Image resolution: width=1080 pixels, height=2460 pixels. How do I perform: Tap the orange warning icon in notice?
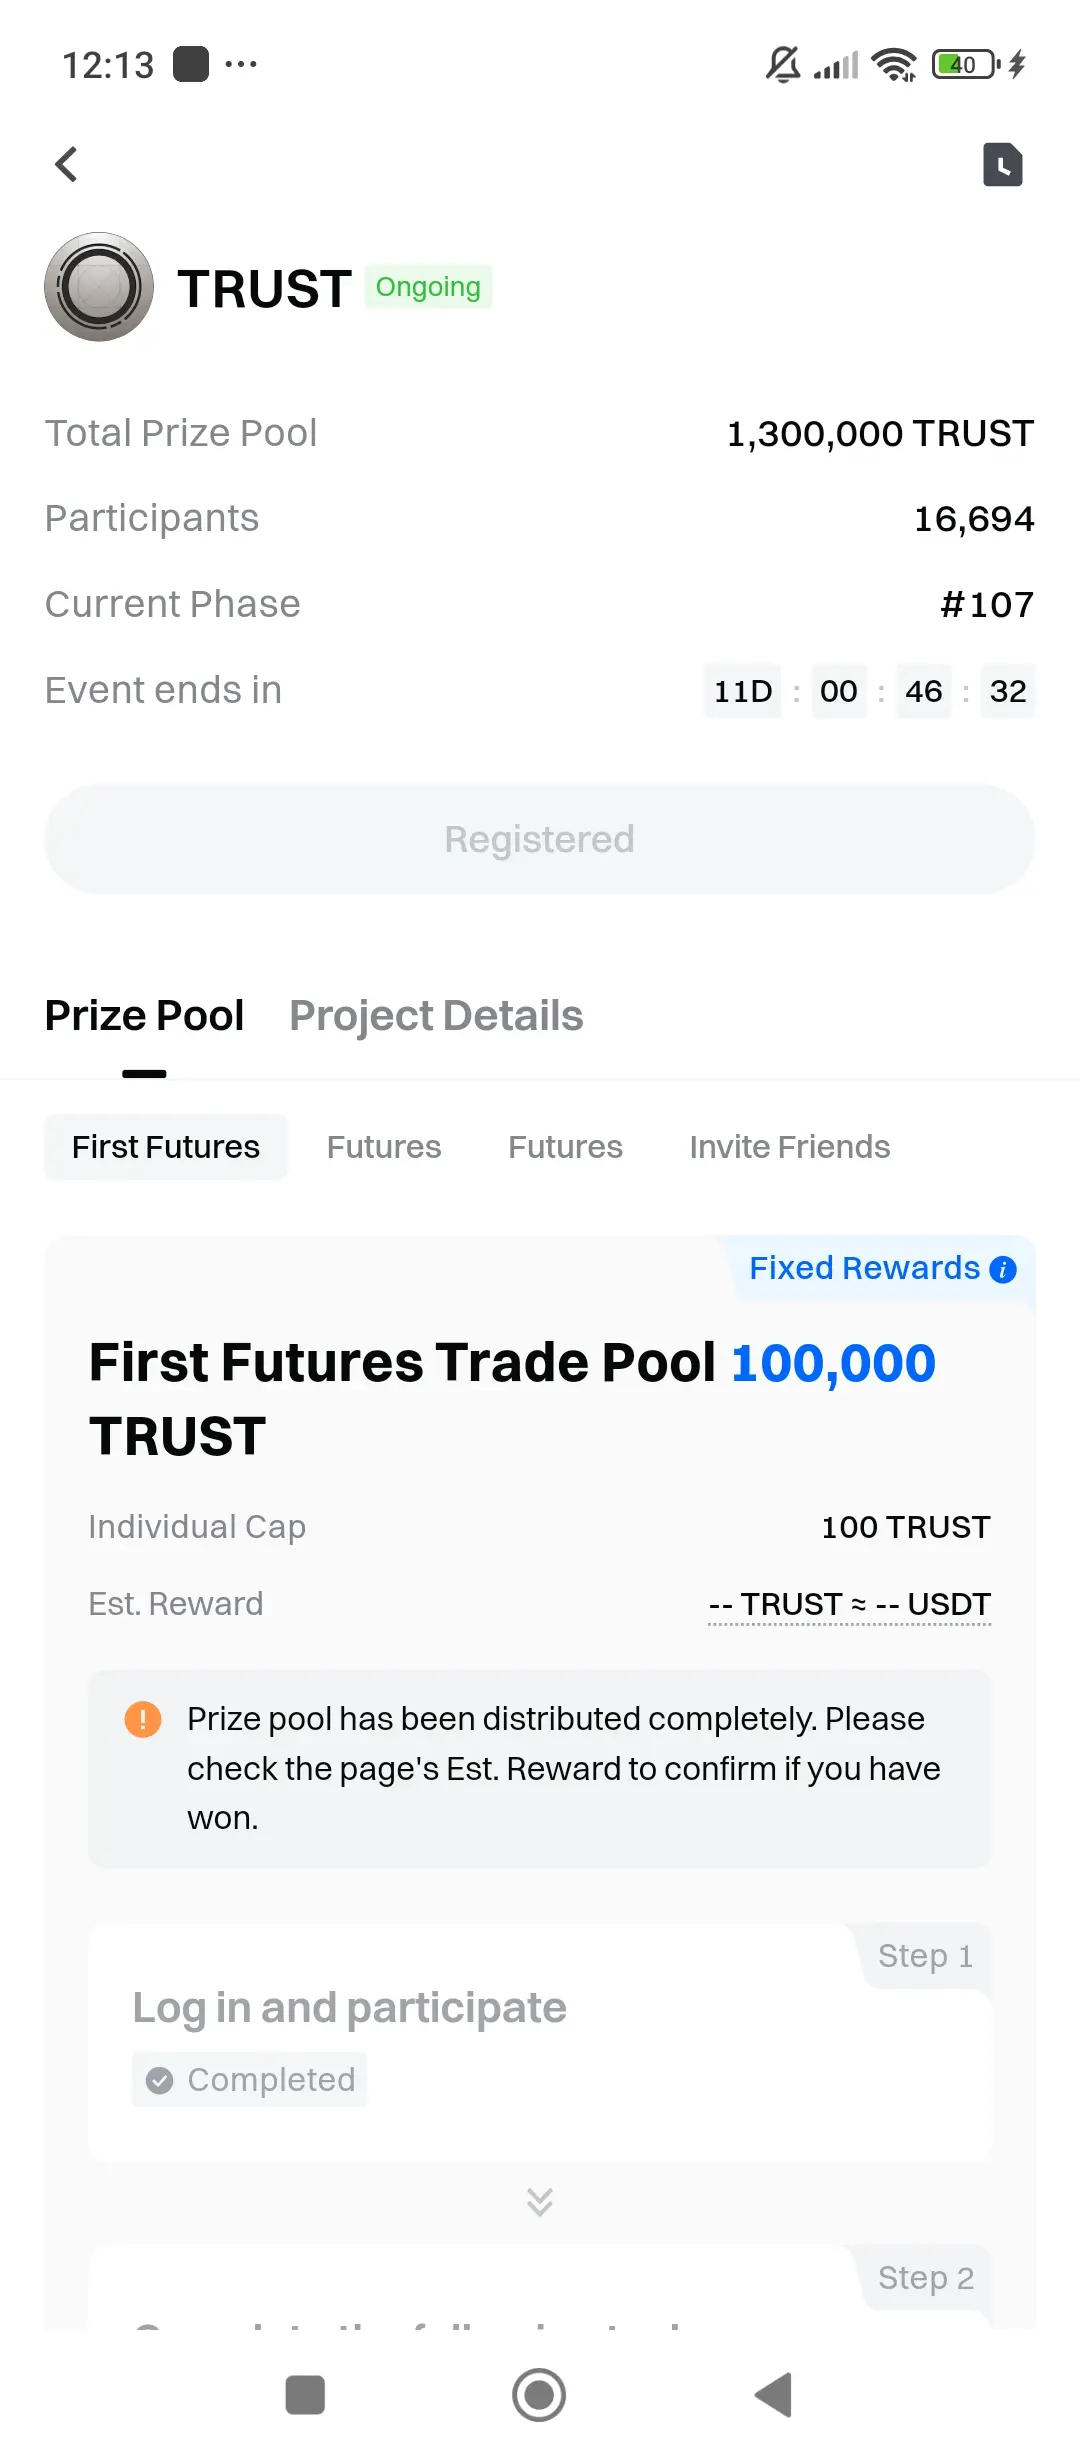point(143,1719)
